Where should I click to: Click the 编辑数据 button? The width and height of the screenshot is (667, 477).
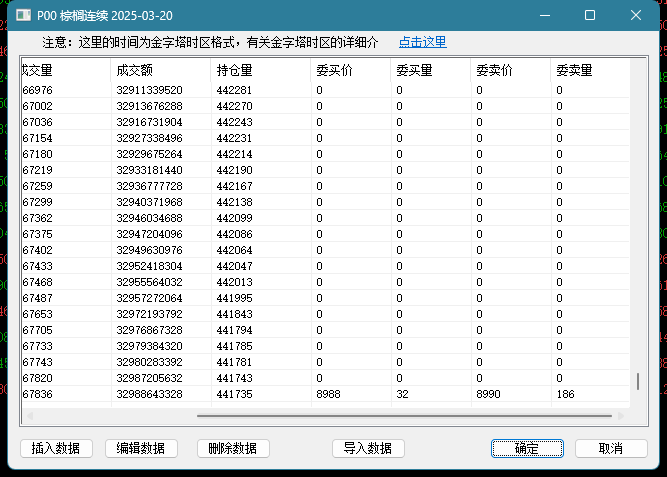[x=141, y=448]
